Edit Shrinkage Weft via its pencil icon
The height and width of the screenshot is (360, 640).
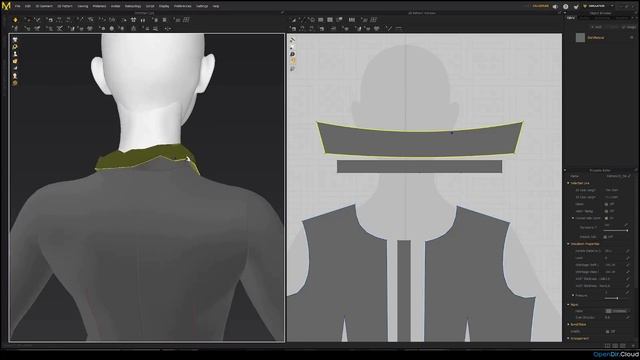[x=627, y=264]
